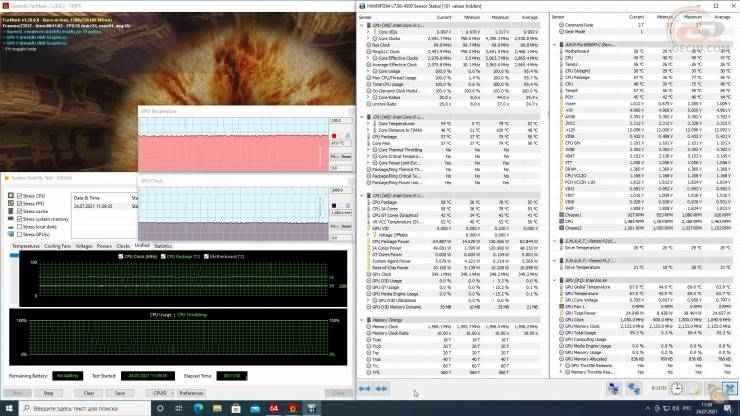Collapse the GPU [#0] sensor group
Image resolution: width=740 pixels, height=416 pixels.
(555, 280)
